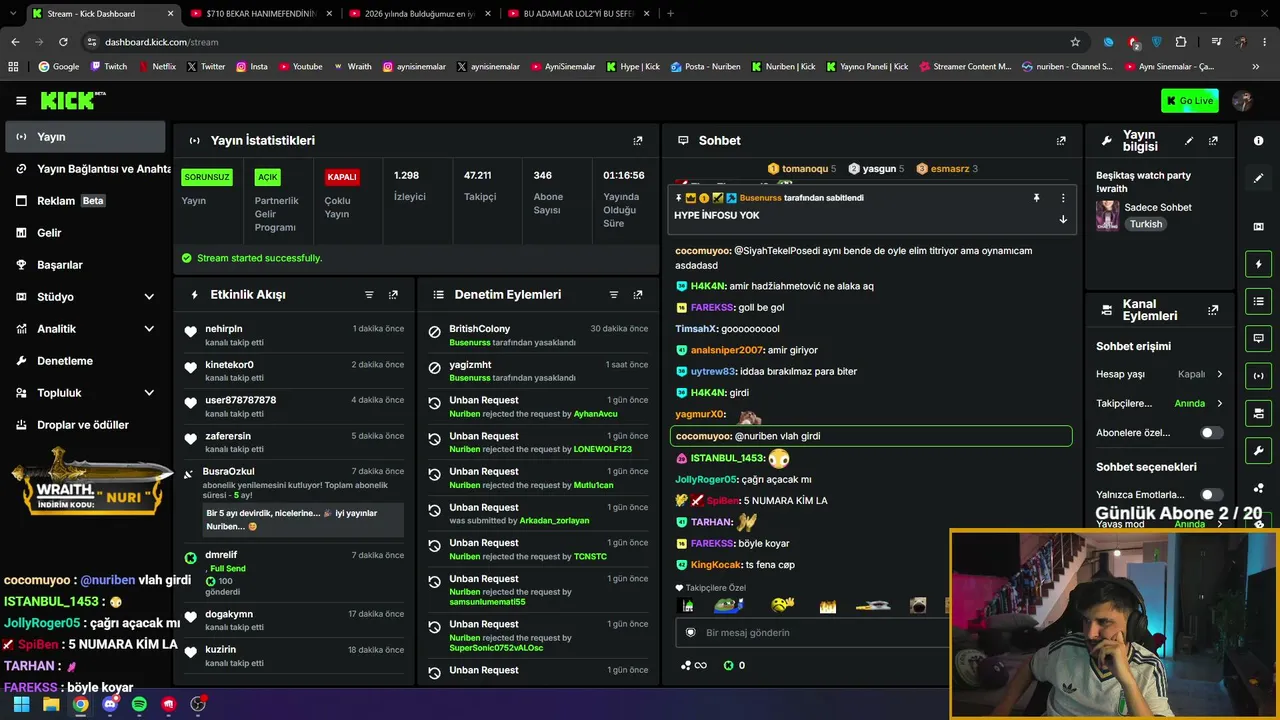This screenshot has height=720, width=1280.
Task: Click the broadcast signal icon in the right sidebar
Action: pos(1258,376)
